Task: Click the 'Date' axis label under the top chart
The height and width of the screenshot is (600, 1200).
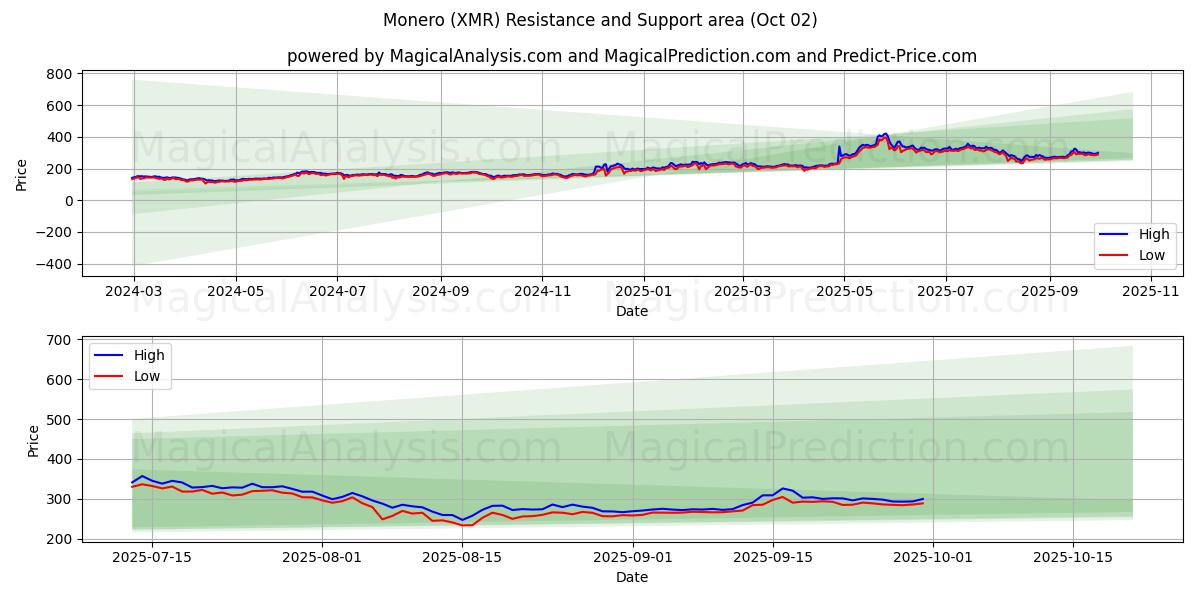Action: [632, 311]
